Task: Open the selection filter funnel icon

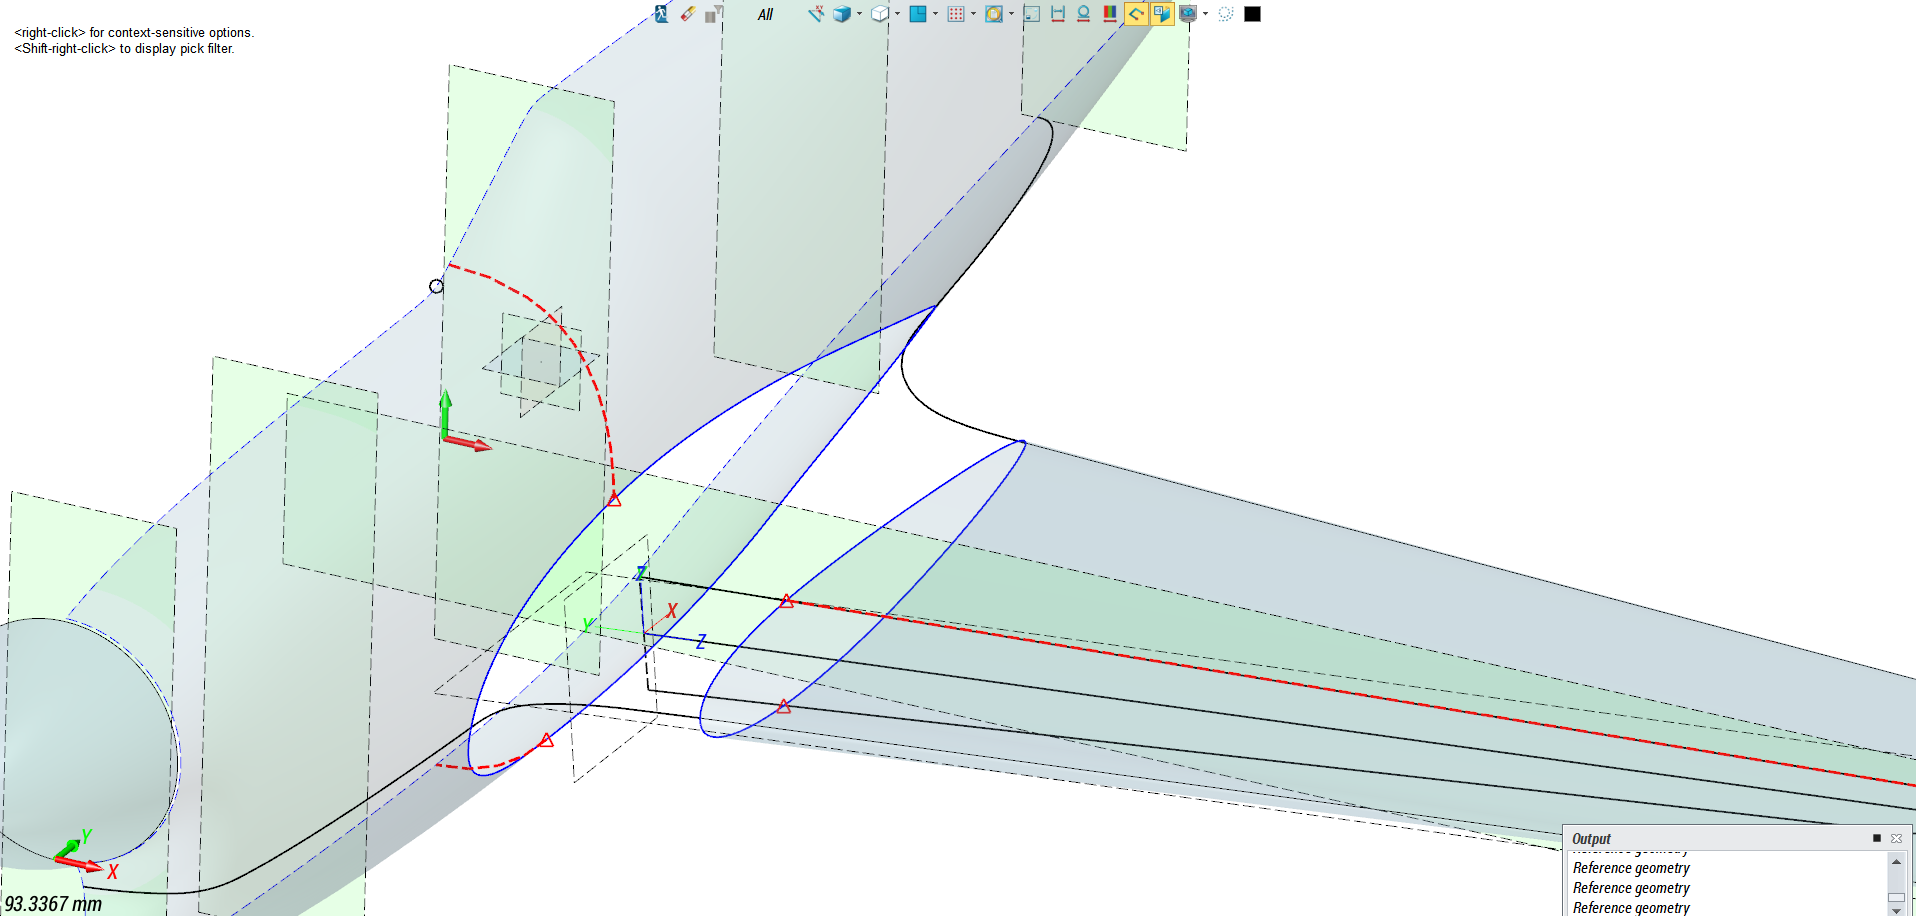Action: coord(714,14)
